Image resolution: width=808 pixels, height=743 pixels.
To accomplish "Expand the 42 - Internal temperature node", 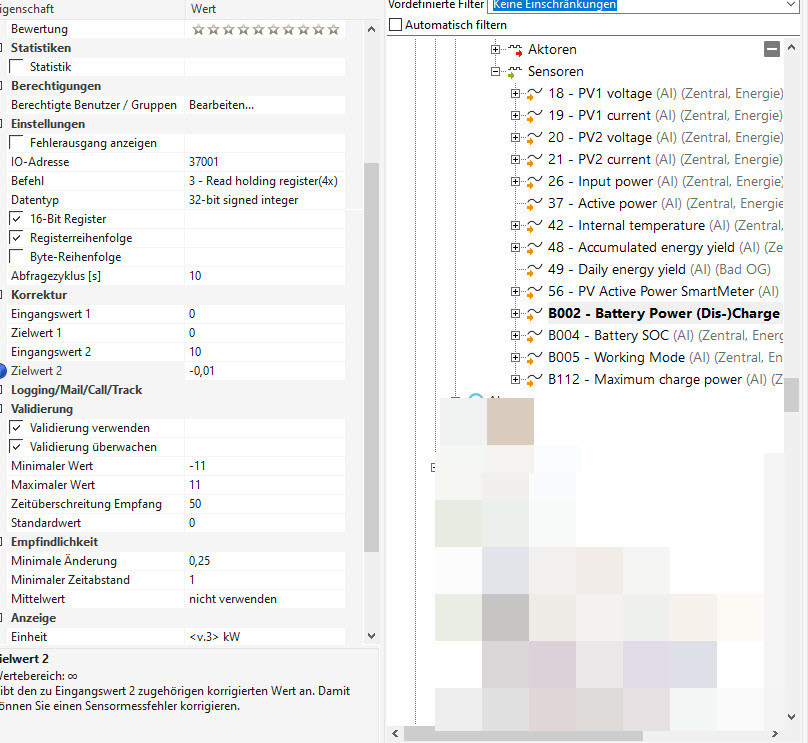I will tap(515, 225).
